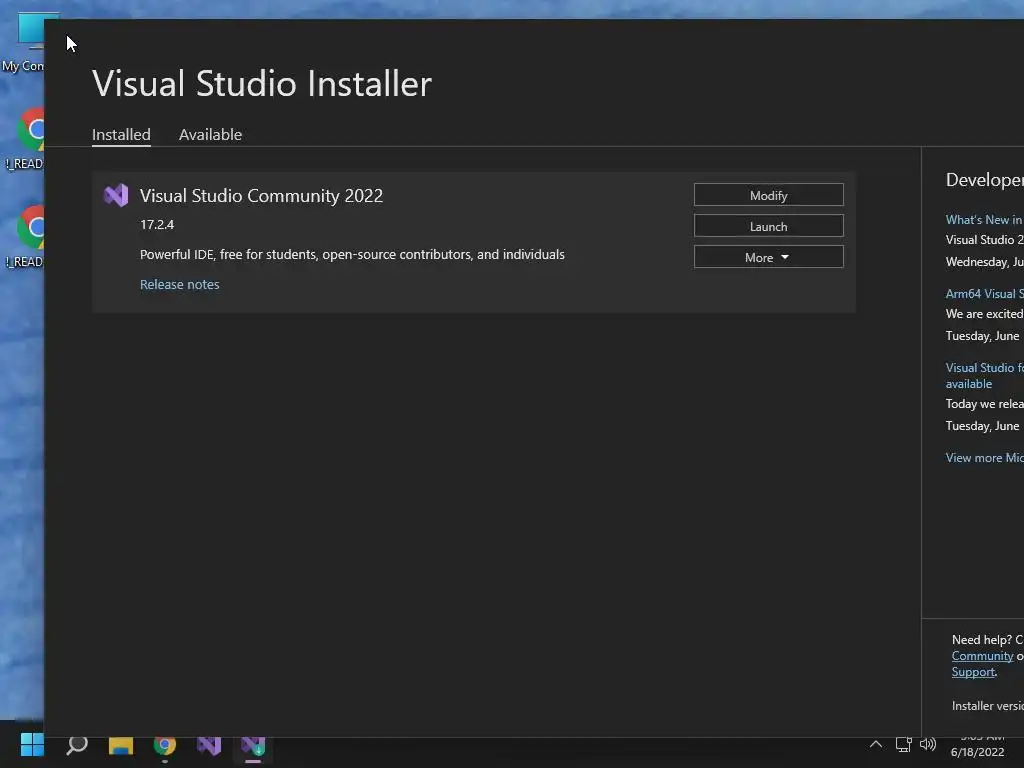Viewport: 1024px width, 768px height.
Task: Click the version number 17.2.4
Action: 157,225
